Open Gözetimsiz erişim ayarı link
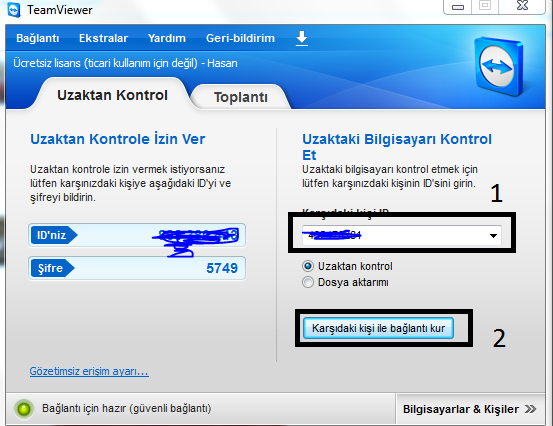This screenshot has width=553, height=426. 89,371
